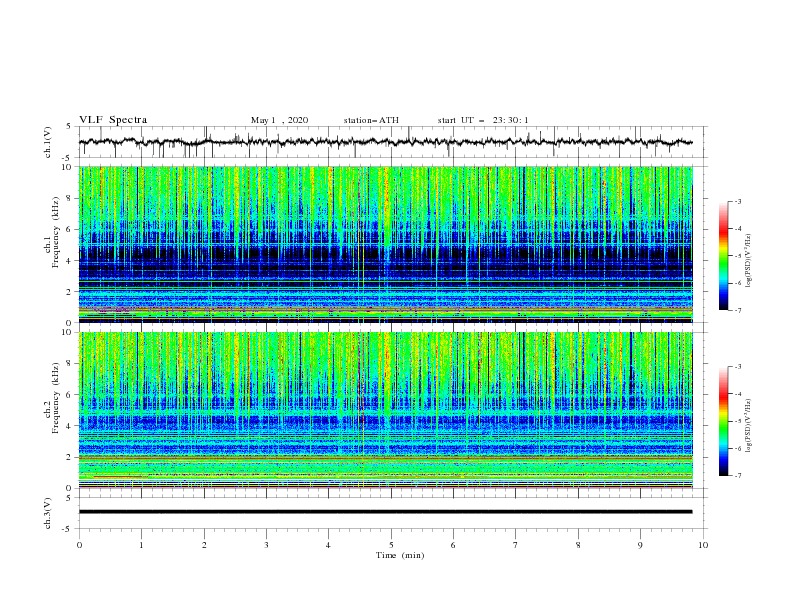Screen dimensions: 792x612
Task: Click time axis tick label "10"
Action: [x=703, y=545]
